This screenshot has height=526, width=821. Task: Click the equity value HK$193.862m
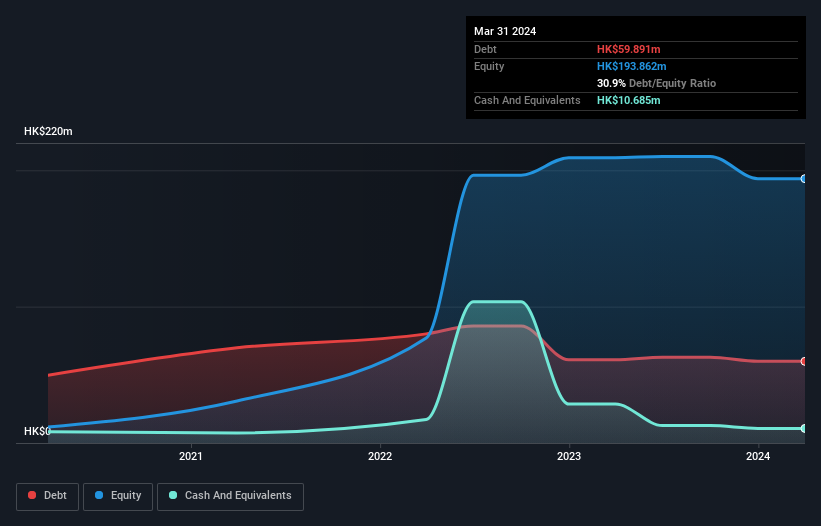[631, 66]
